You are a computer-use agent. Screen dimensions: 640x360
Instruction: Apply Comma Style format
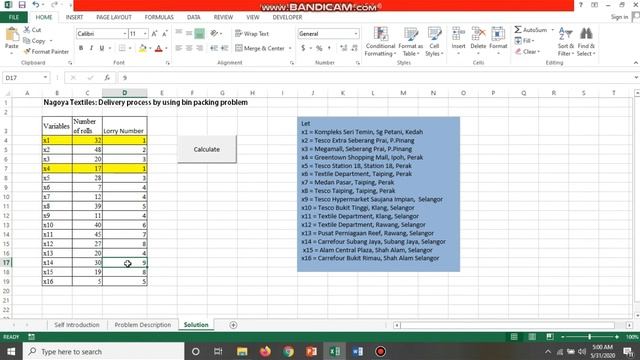click(x=329, y=48)
